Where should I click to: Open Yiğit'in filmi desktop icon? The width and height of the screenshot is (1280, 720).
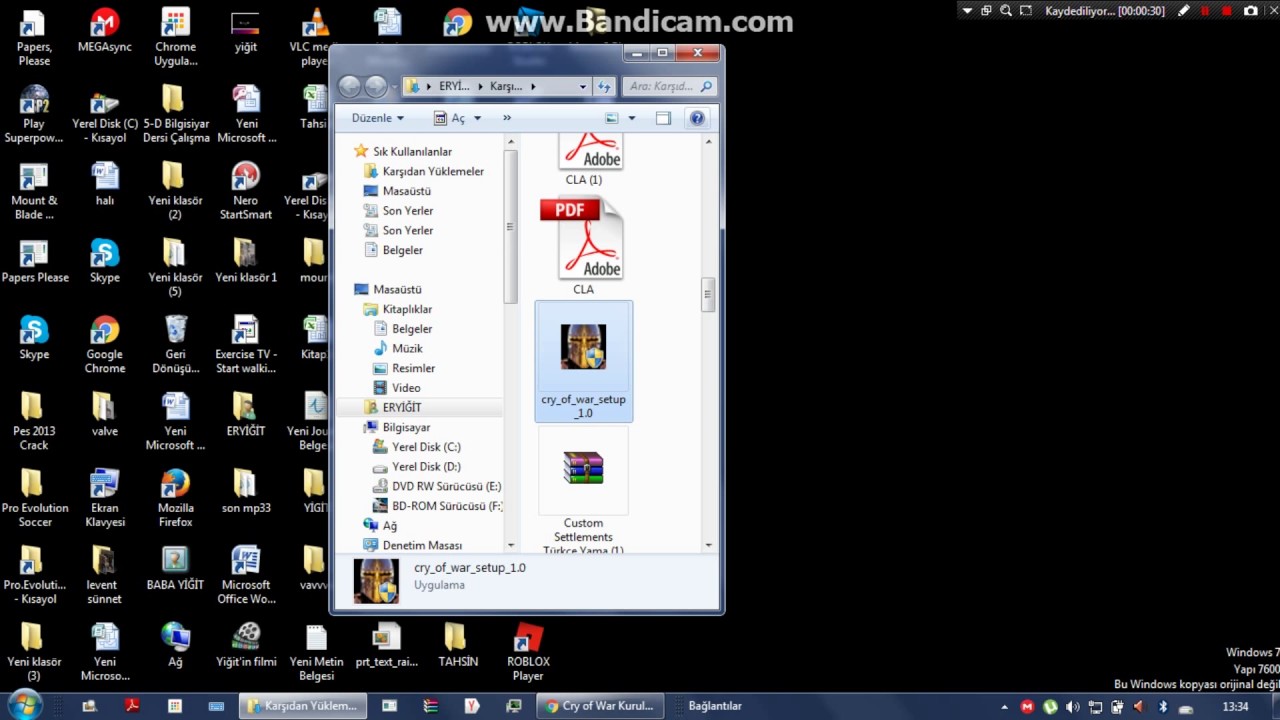[246, 645]
